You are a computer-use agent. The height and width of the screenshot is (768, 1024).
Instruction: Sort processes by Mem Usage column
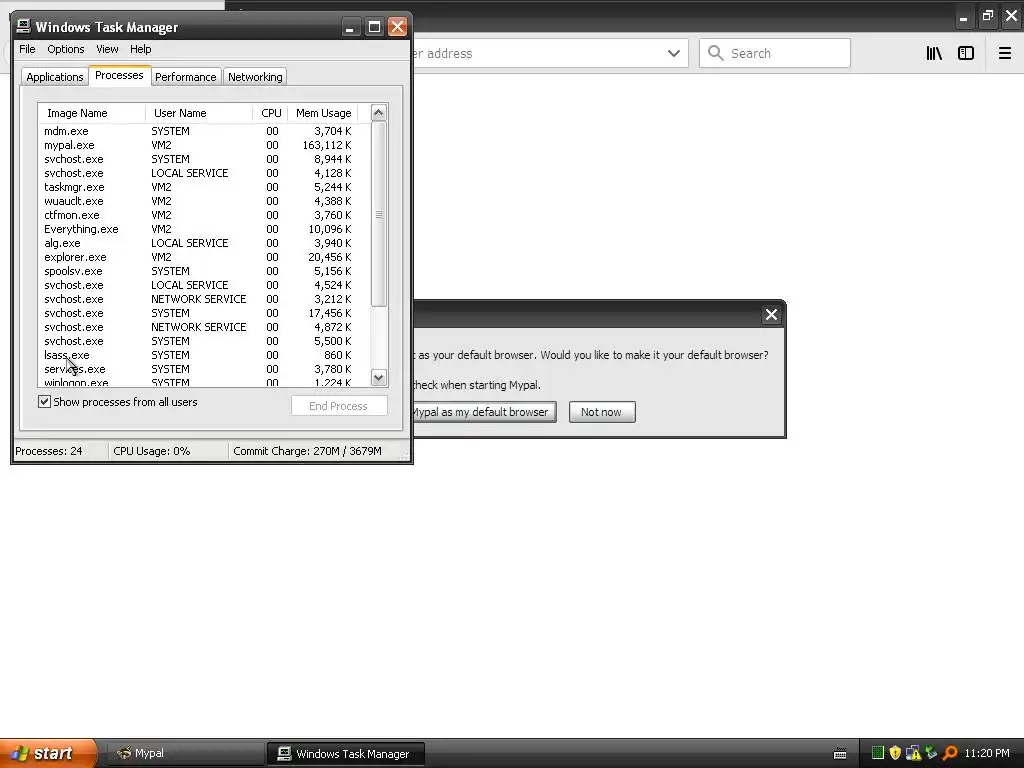[323, 113]
